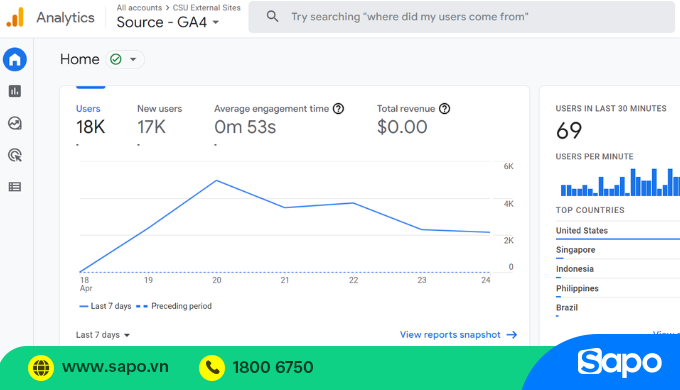Click the United States country row
This screenshot has width=680, height=390.
pos(618,231)
